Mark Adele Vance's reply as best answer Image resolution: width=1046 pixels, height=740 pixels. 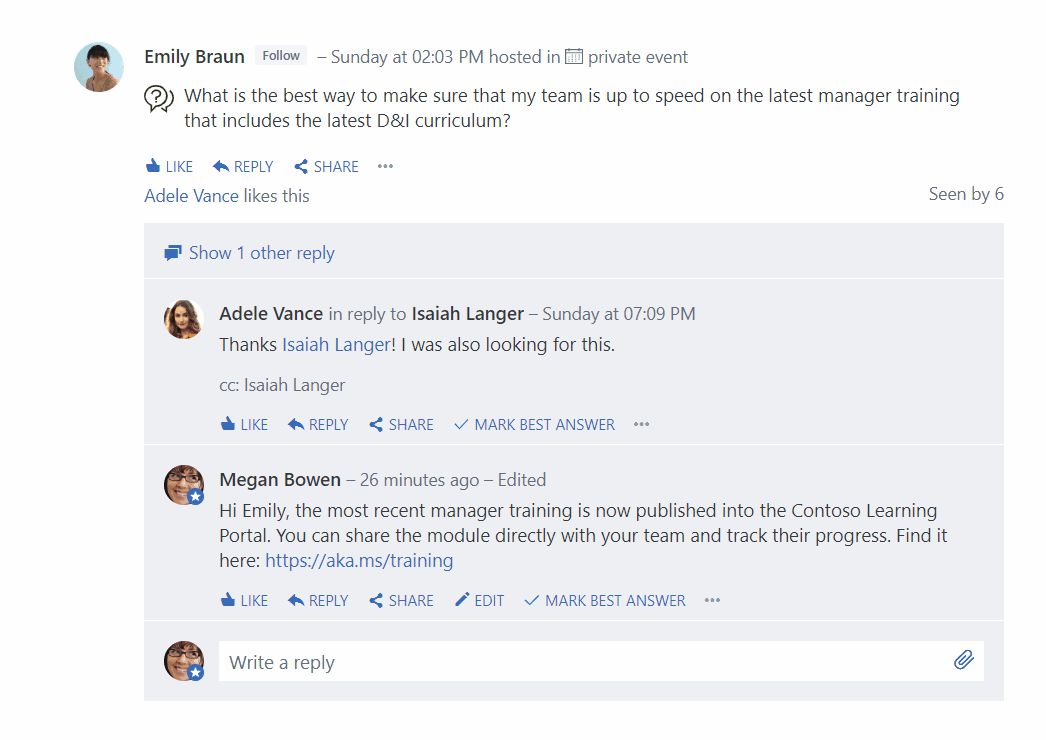[533, 424]
